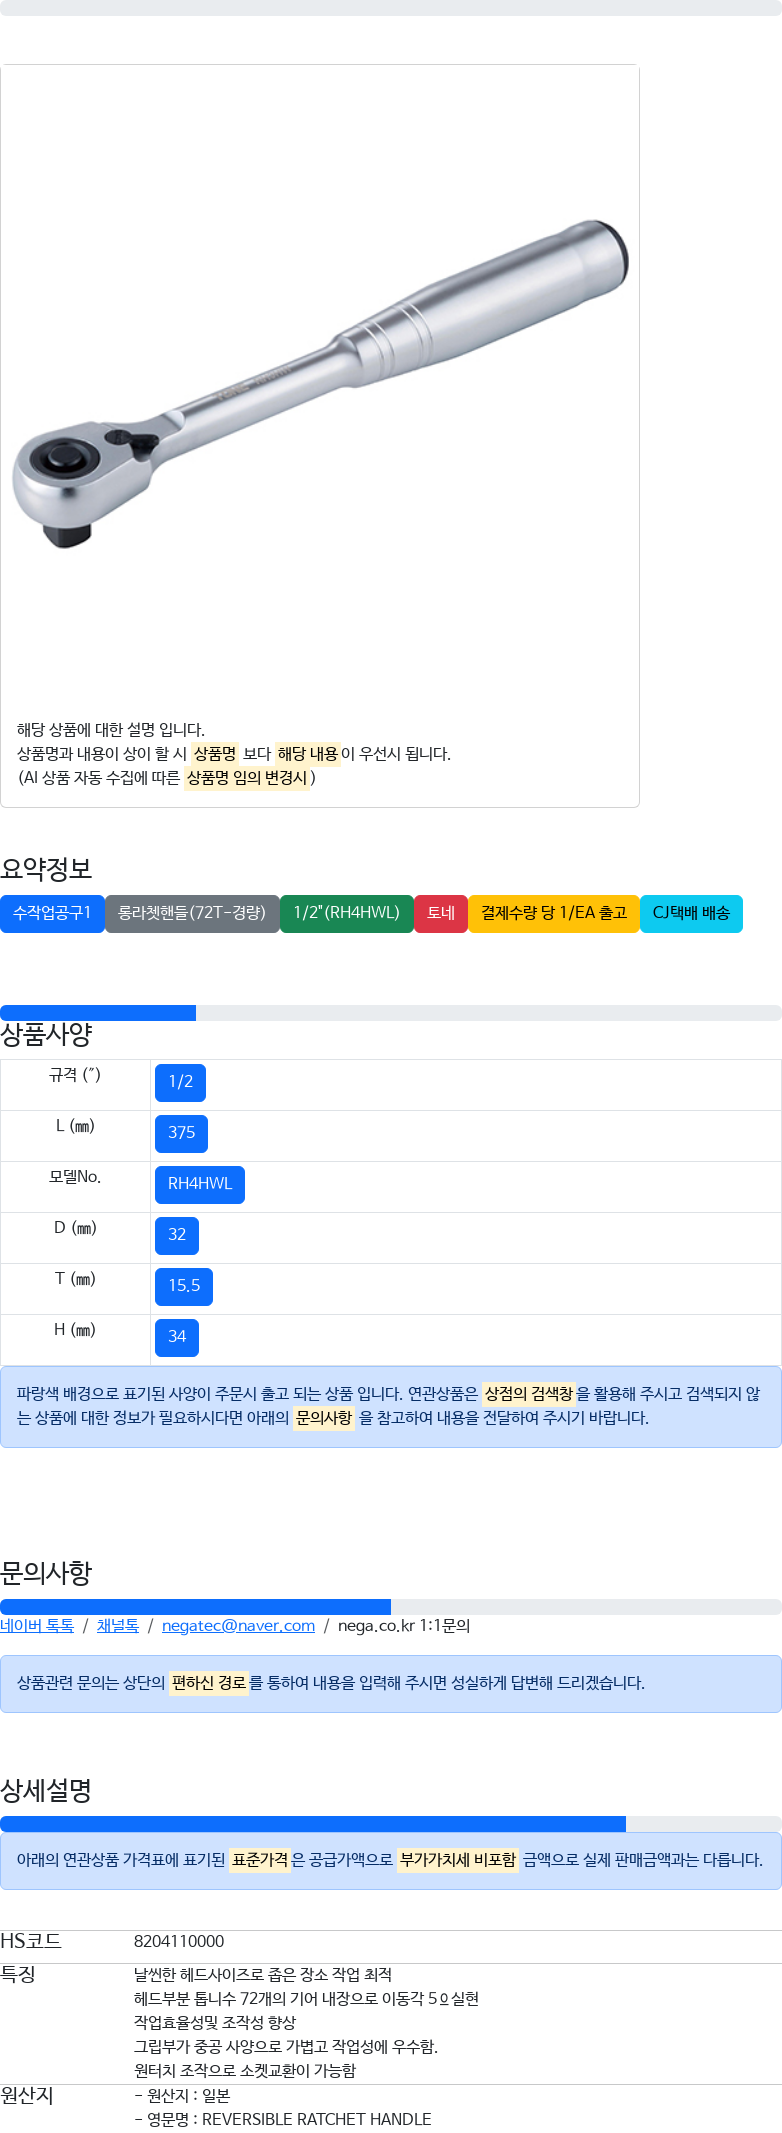
Task: Select the RH4HWL model number badge
Action: [200, 1184]
